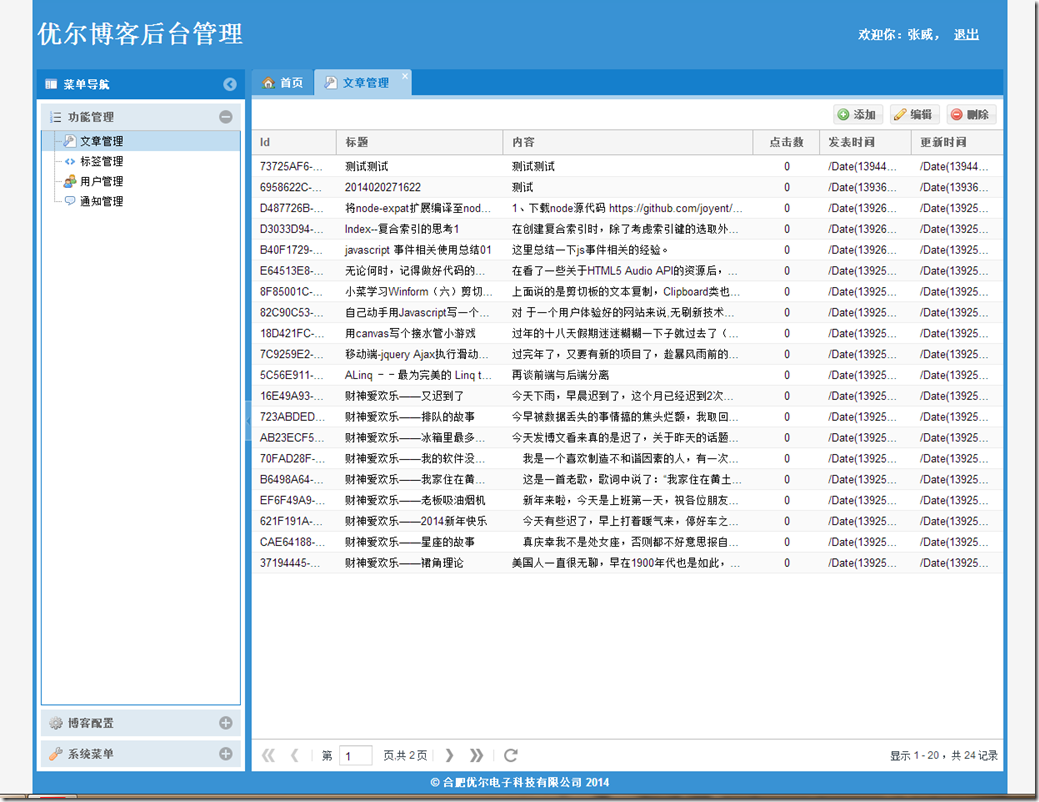1039x802 pixels.
Task: Click the previous page arrow icon
Action: pos(294,755)
